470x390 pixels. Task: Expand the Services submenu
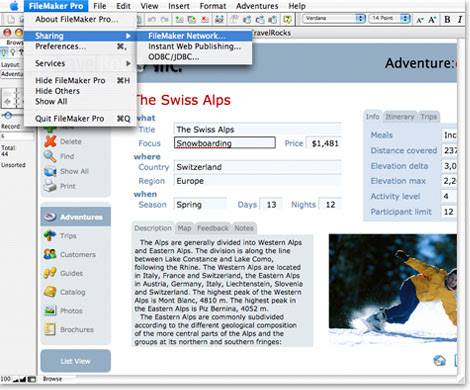point(81,63)
